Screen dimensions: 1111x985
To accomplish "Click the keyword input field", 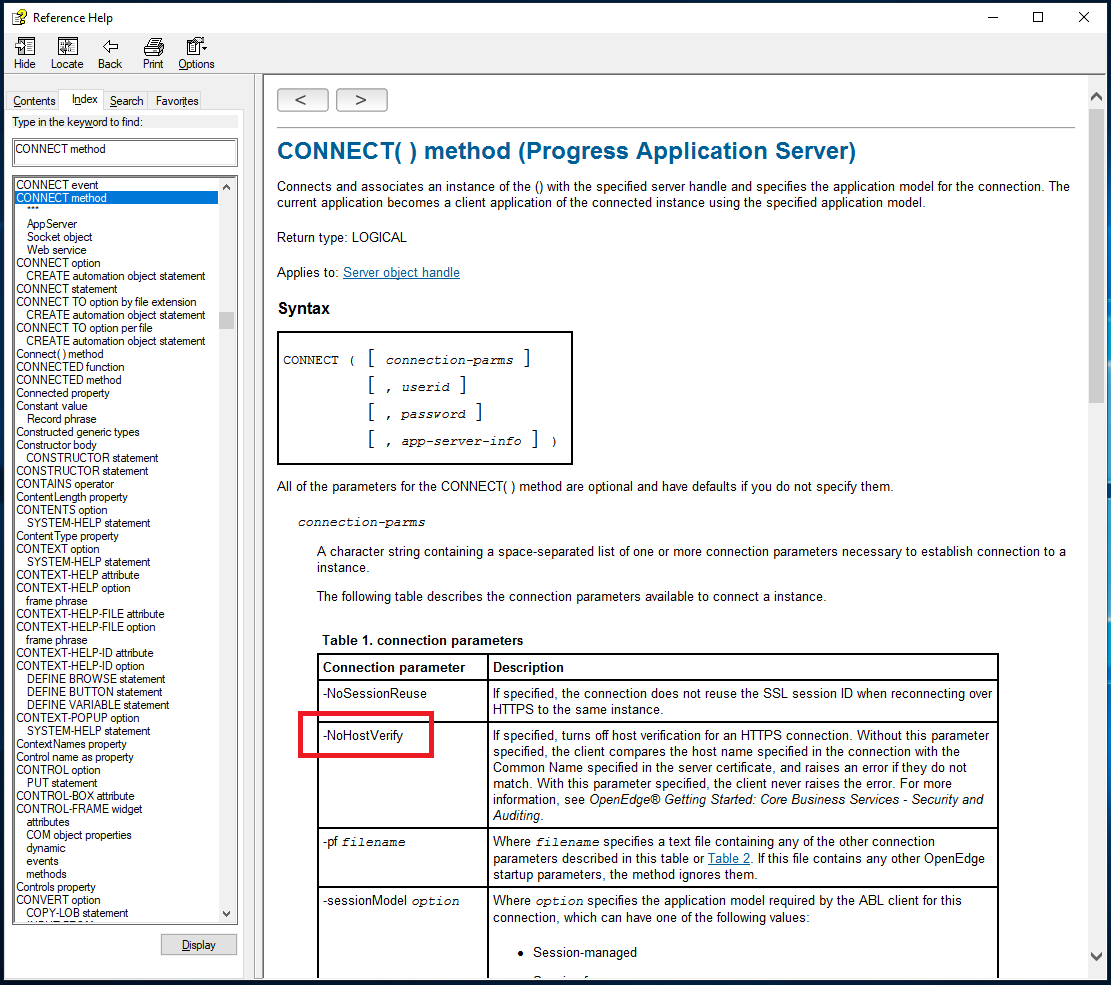I will [x=125, y=152].
